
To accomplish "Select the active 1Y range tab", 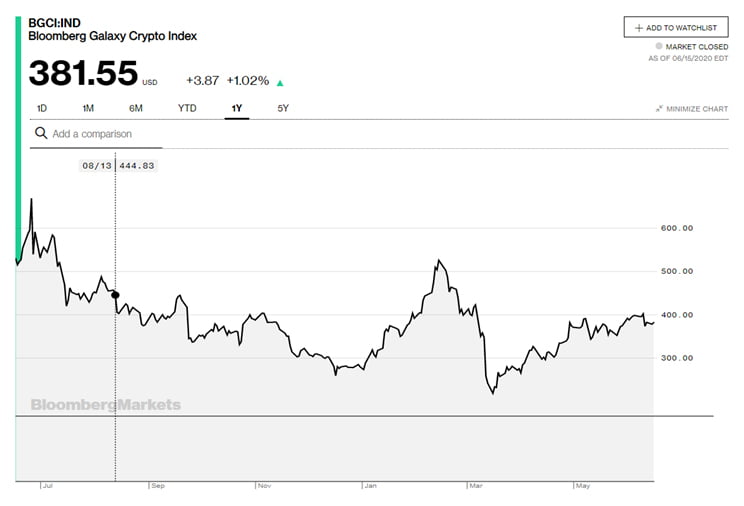I will tap(237, 109).
